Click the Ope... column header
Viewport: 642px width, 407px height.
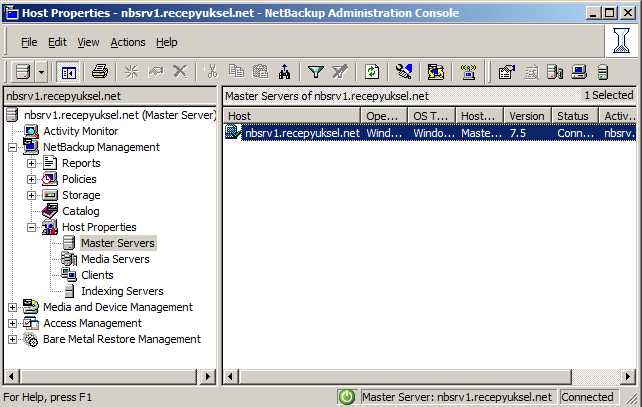(384, 116)
